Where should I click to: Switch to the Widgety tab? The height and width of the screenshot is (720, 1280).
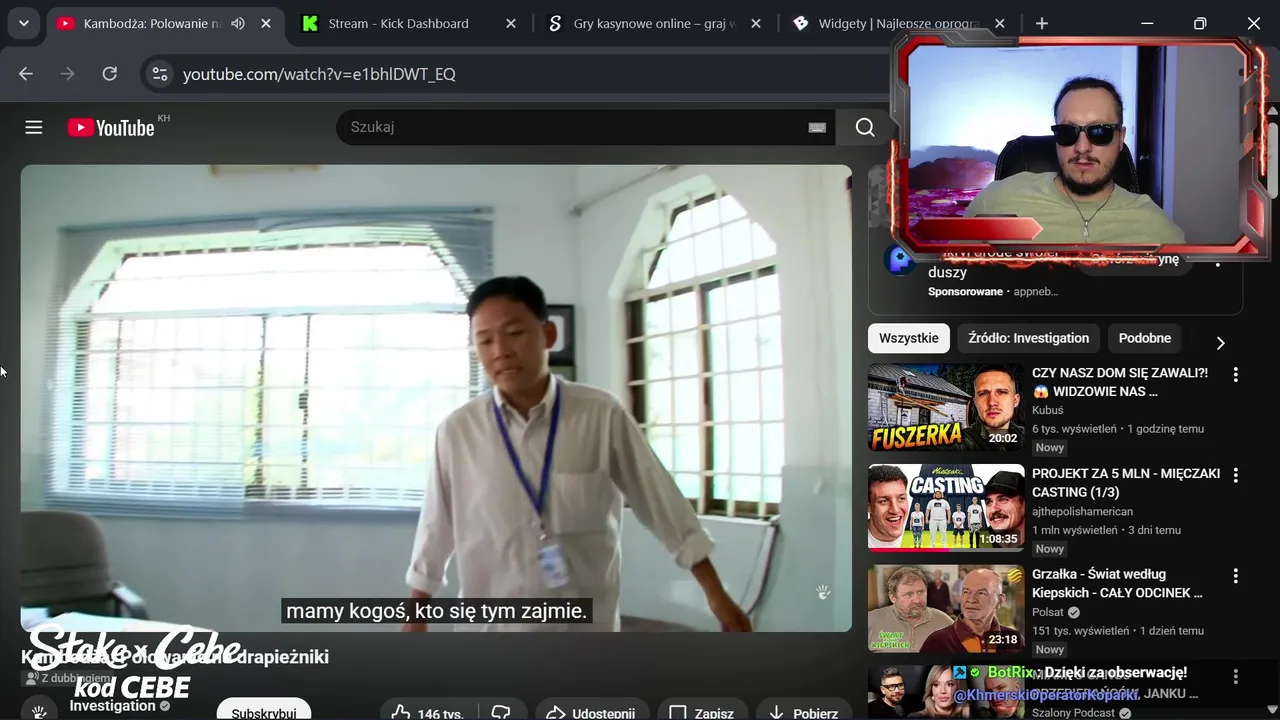pyautogui.click(x=898, y=23)
